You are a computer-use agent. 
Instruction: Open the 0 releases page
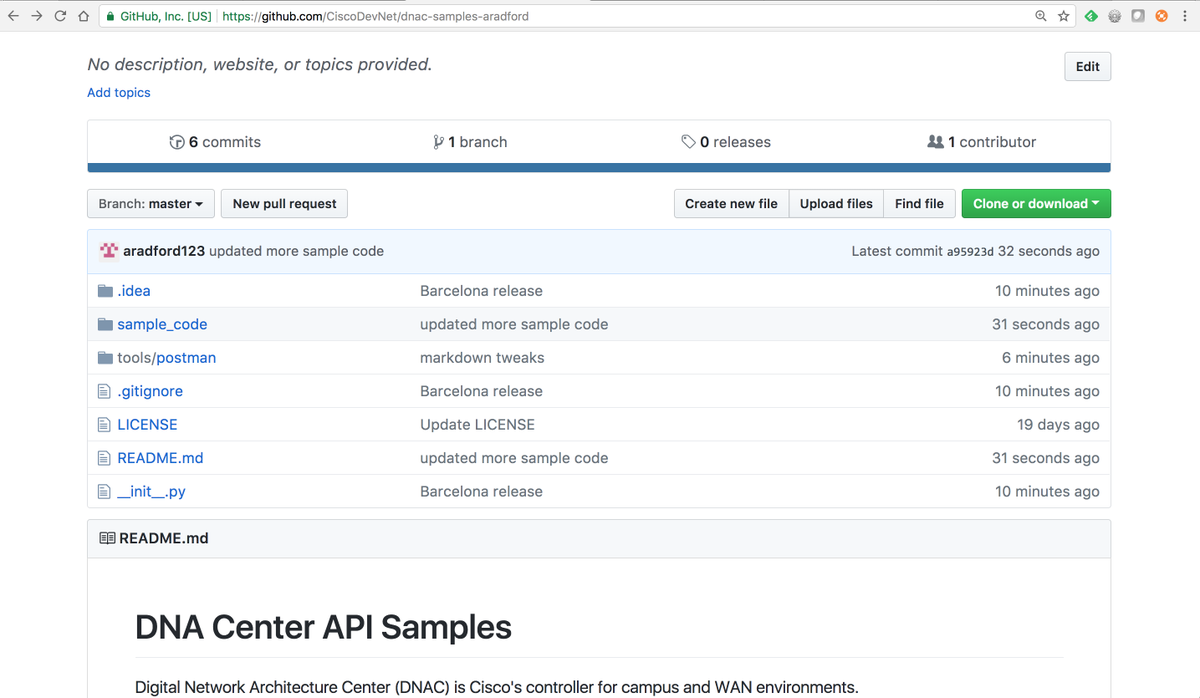tap(726, 142)
